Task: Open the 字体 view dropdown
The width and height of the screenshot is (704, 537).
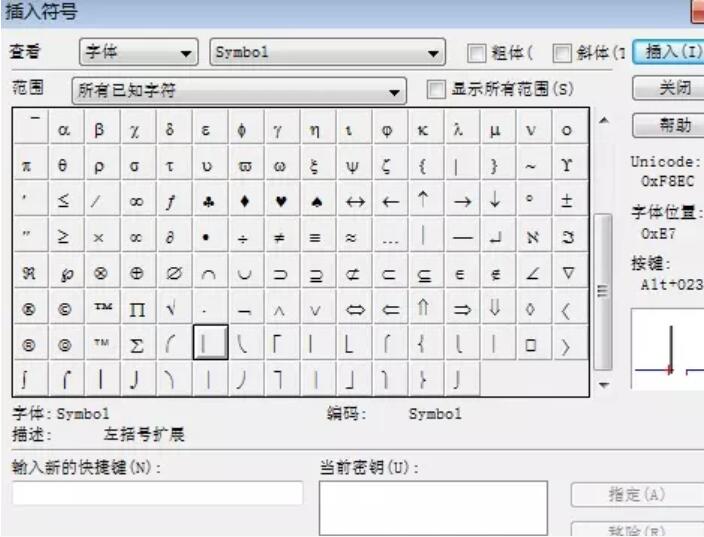Action: [x=139, y=53]
